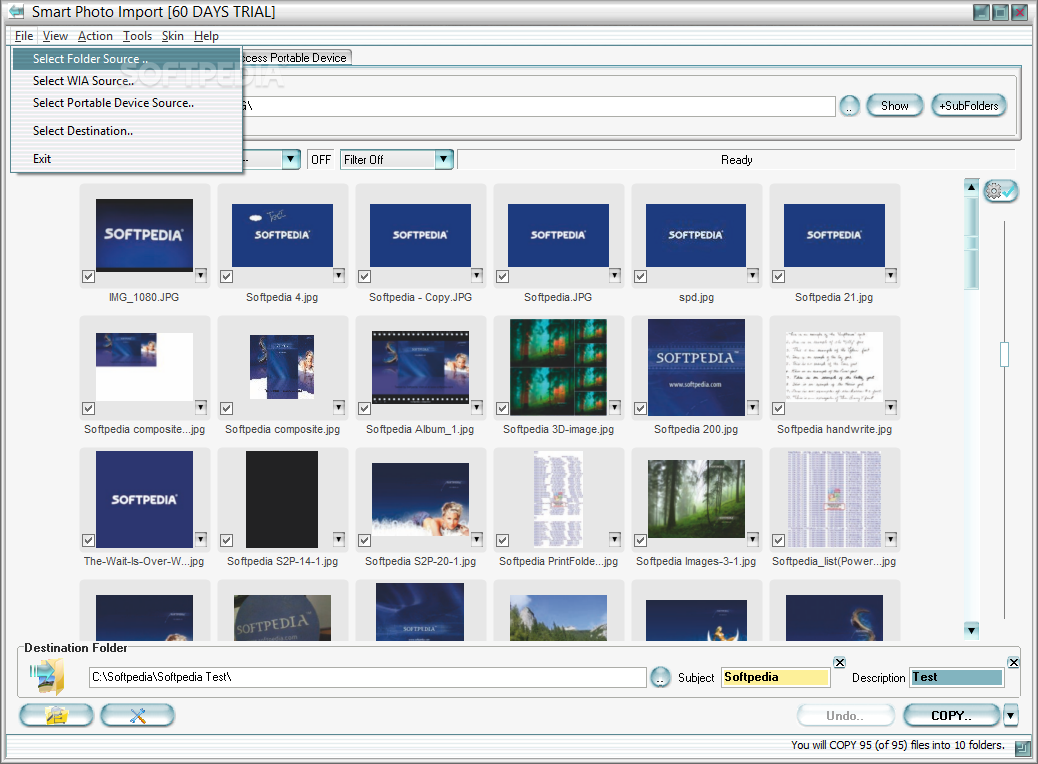Screen dimensions: 1038x764
Task: Click the destination folder path field
Action: pos(367,677)
